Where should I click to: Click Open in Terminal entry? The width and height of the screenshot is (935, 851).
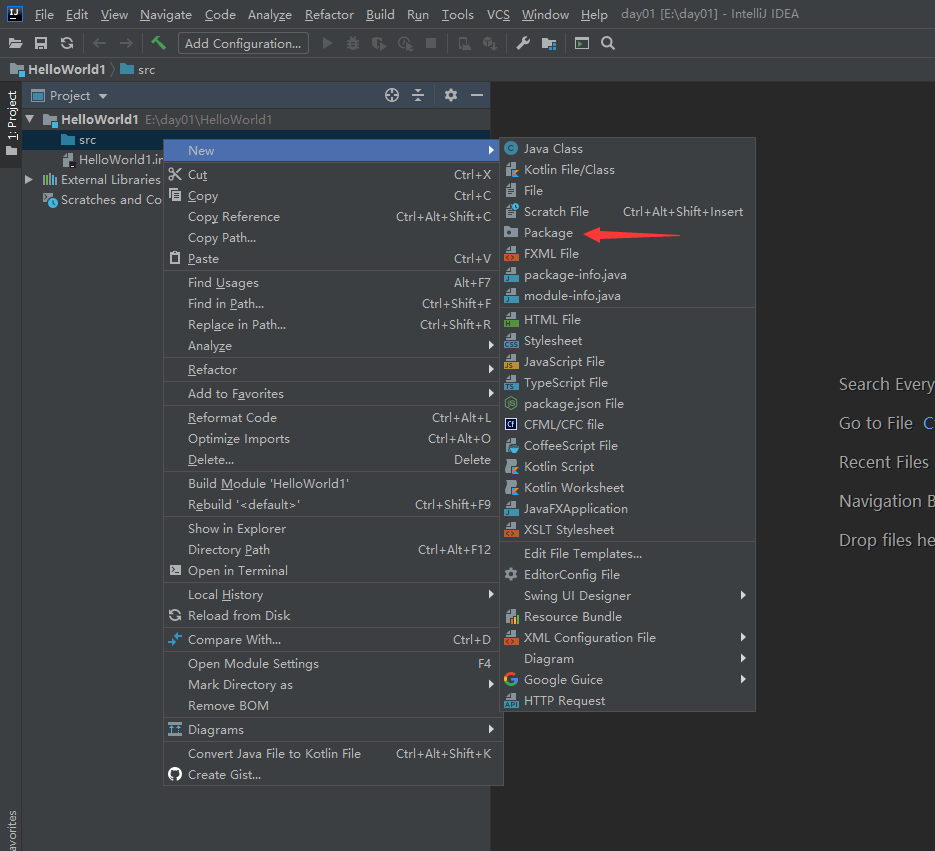point(332,571)
